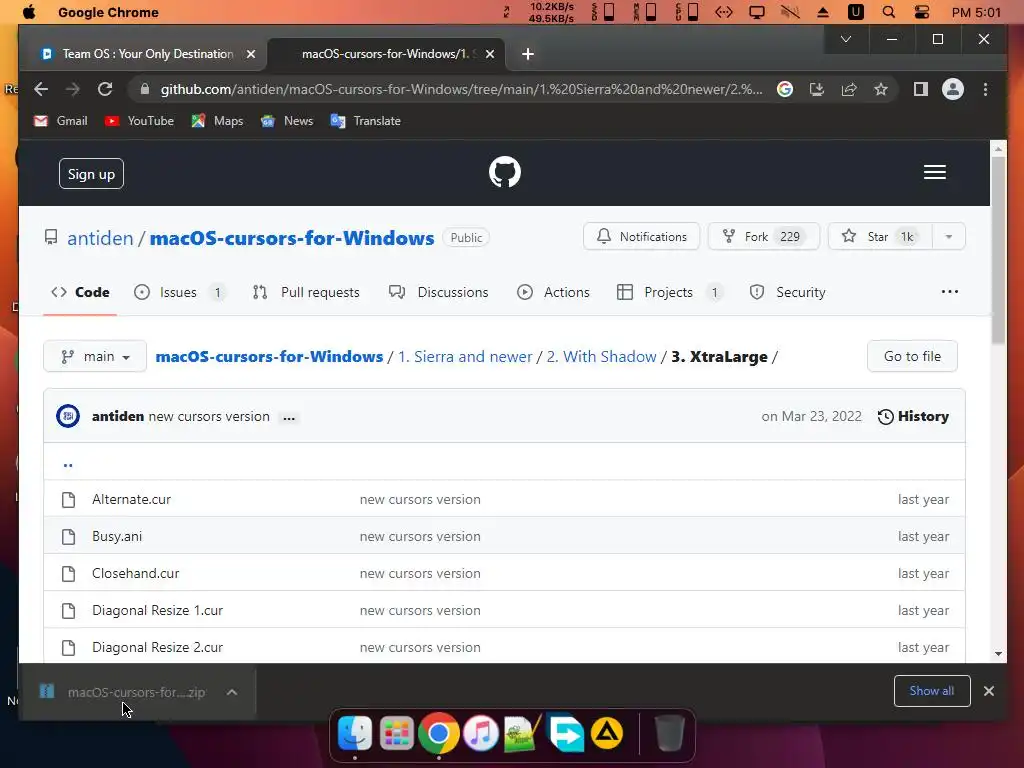
Task: Star the repository
Action: click(880, 236)
